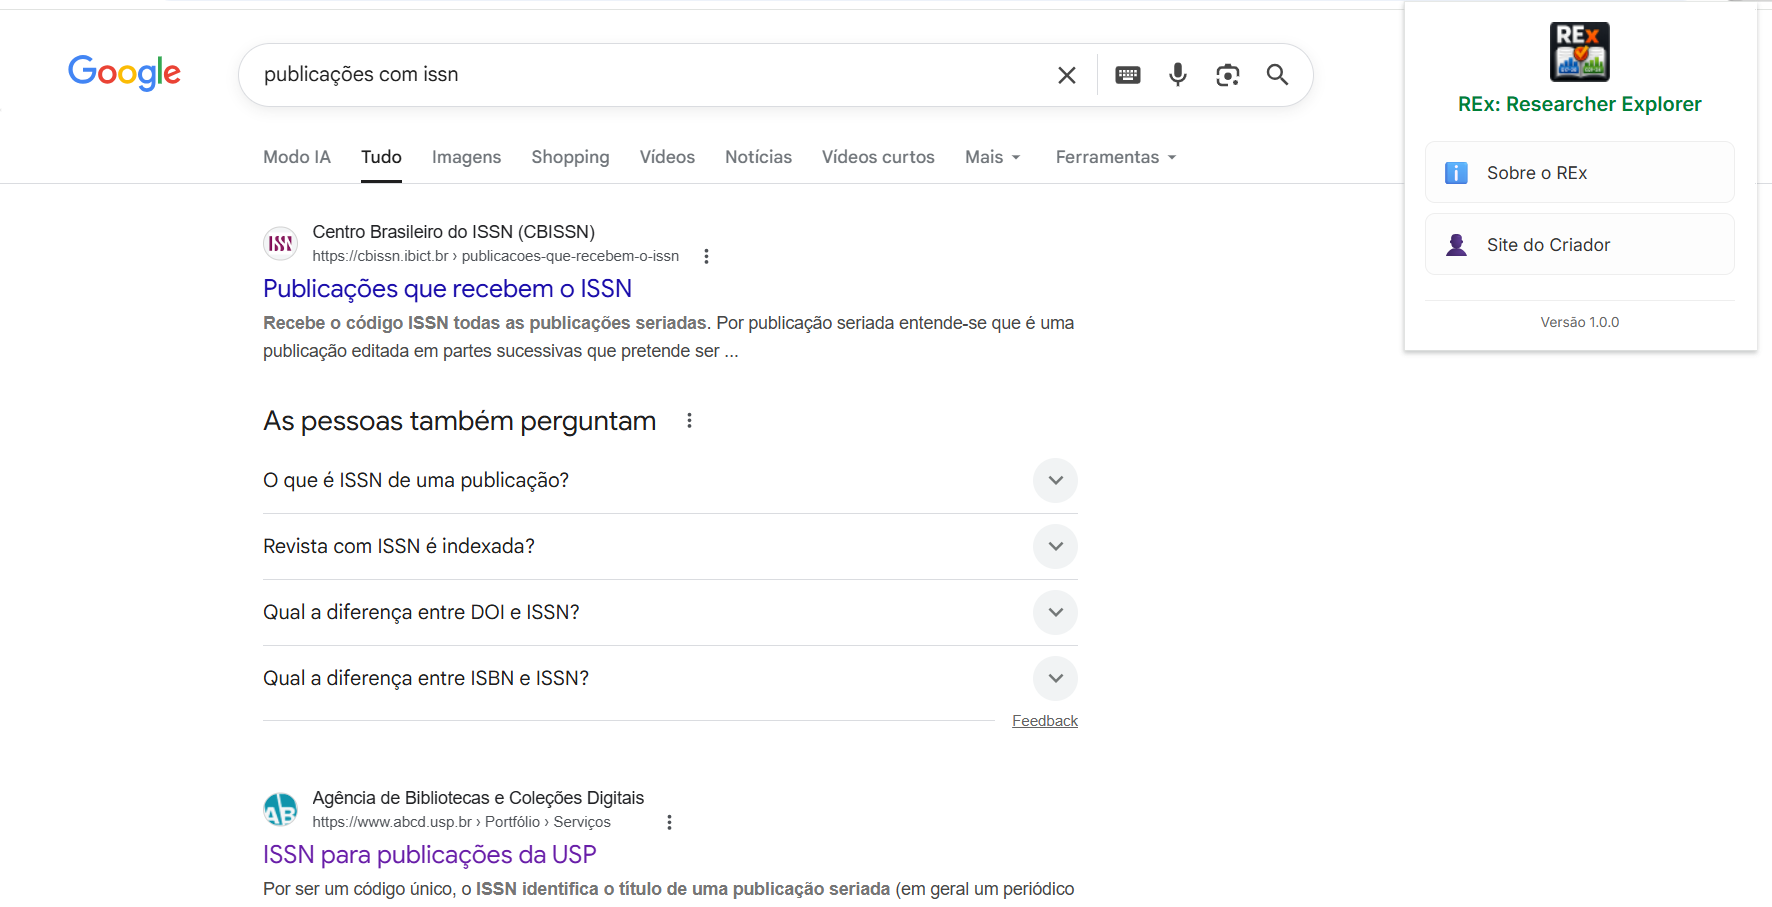The height and width of the screenshot is (907, 1772).
Task: Open options menu for the USP result
Action: 669,822
